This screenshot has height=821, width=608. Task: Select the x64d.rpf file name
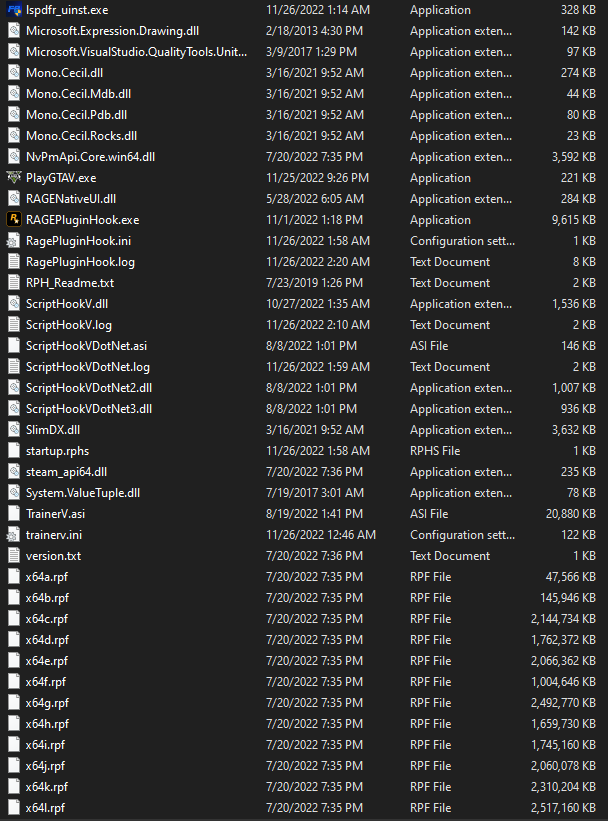[x=47, y=640]
